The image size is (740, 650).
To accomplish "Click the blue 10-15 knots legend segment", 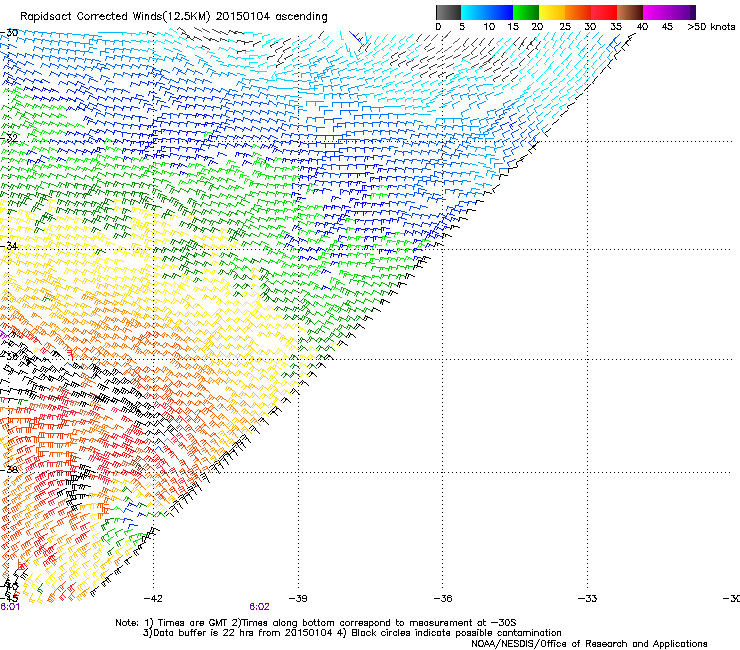I will point(500,12).
